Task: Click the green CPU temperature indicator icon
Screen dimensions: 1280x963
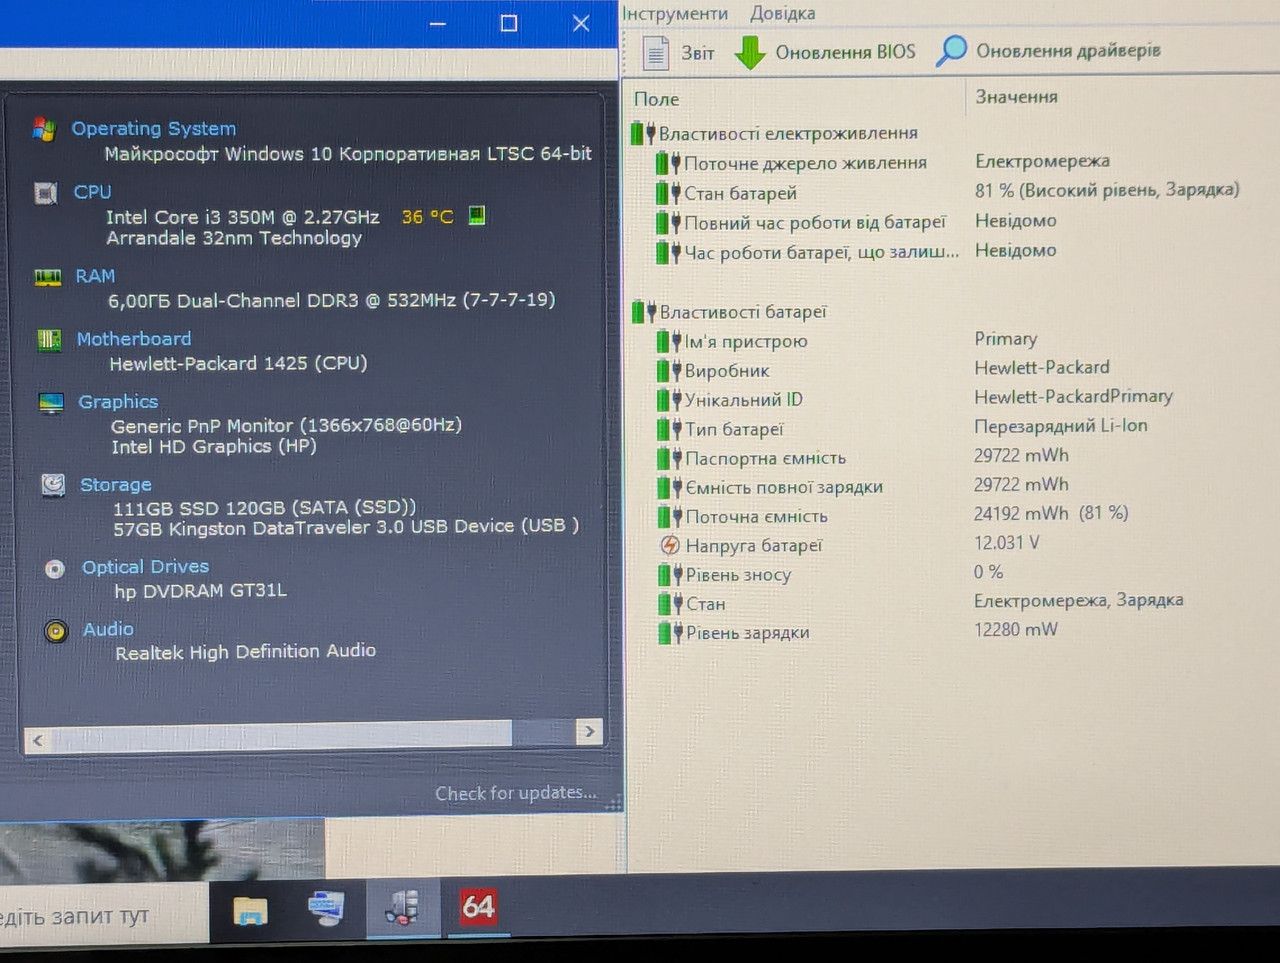Action: coord(477,215)
